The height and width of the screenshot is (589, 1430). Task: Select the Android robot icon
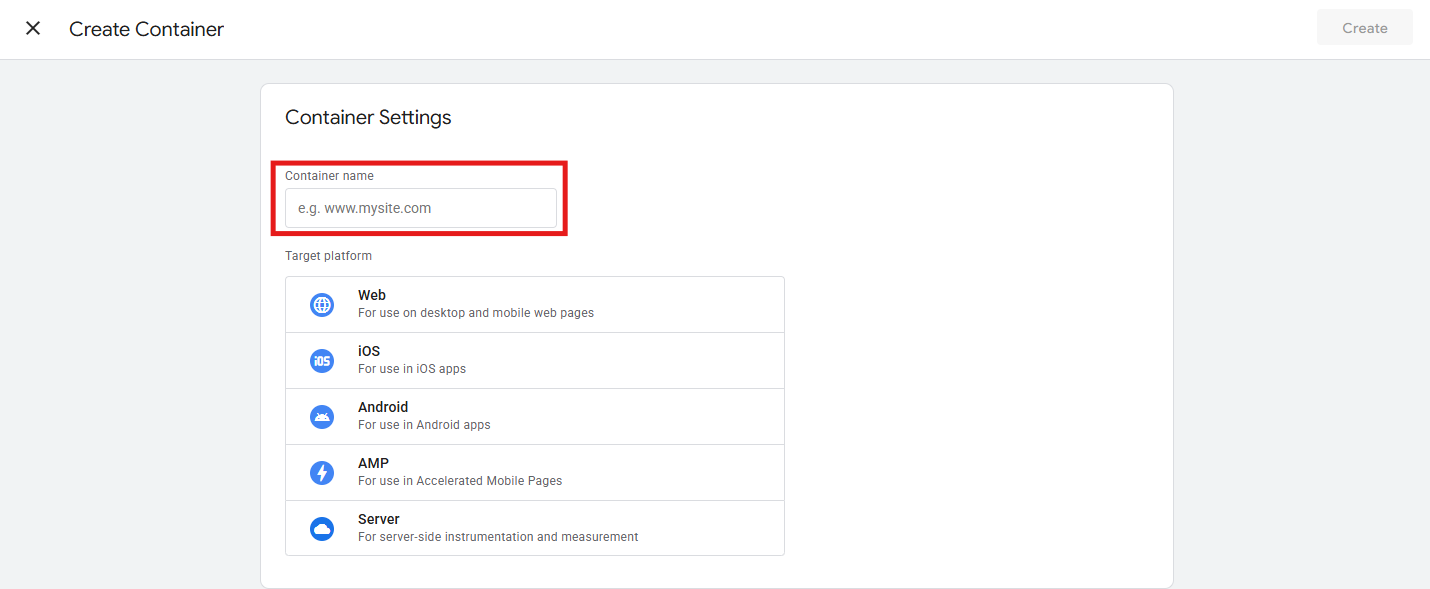click(x=322, y=417)
